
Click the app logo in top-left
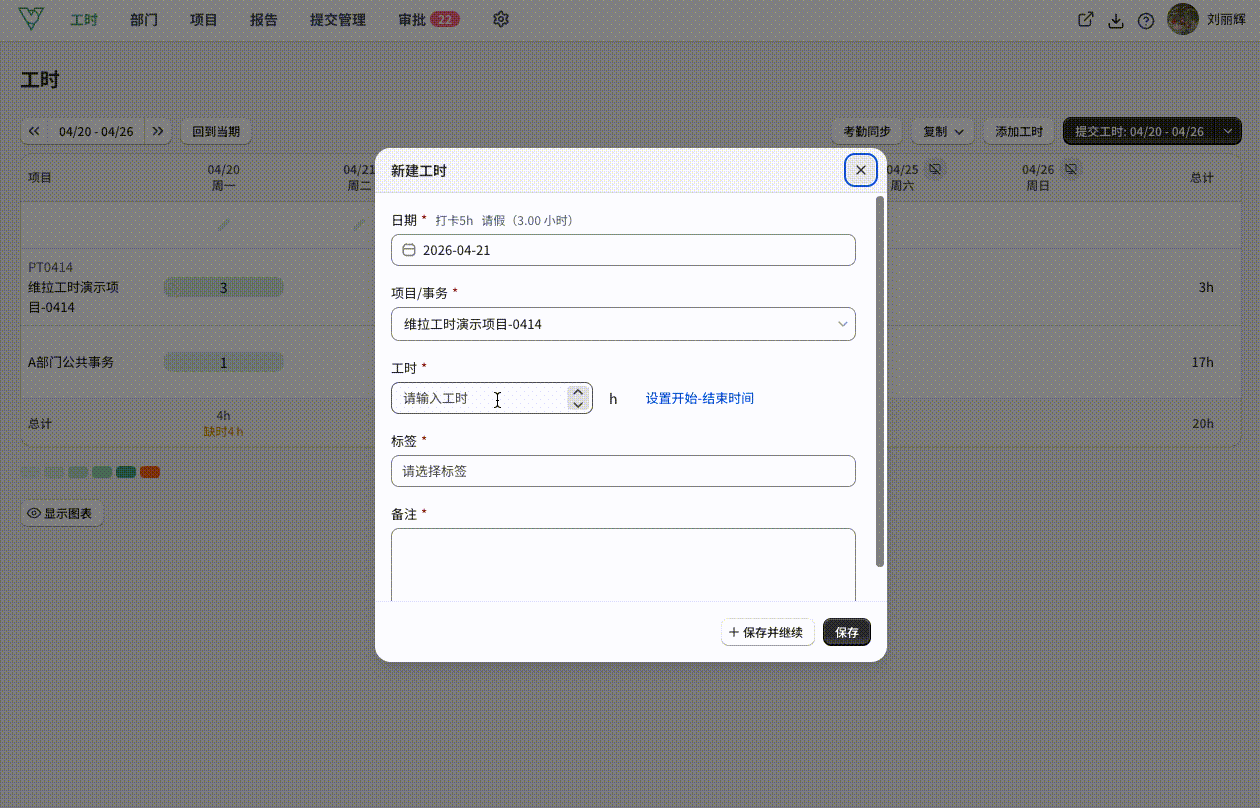coord(31,19)
